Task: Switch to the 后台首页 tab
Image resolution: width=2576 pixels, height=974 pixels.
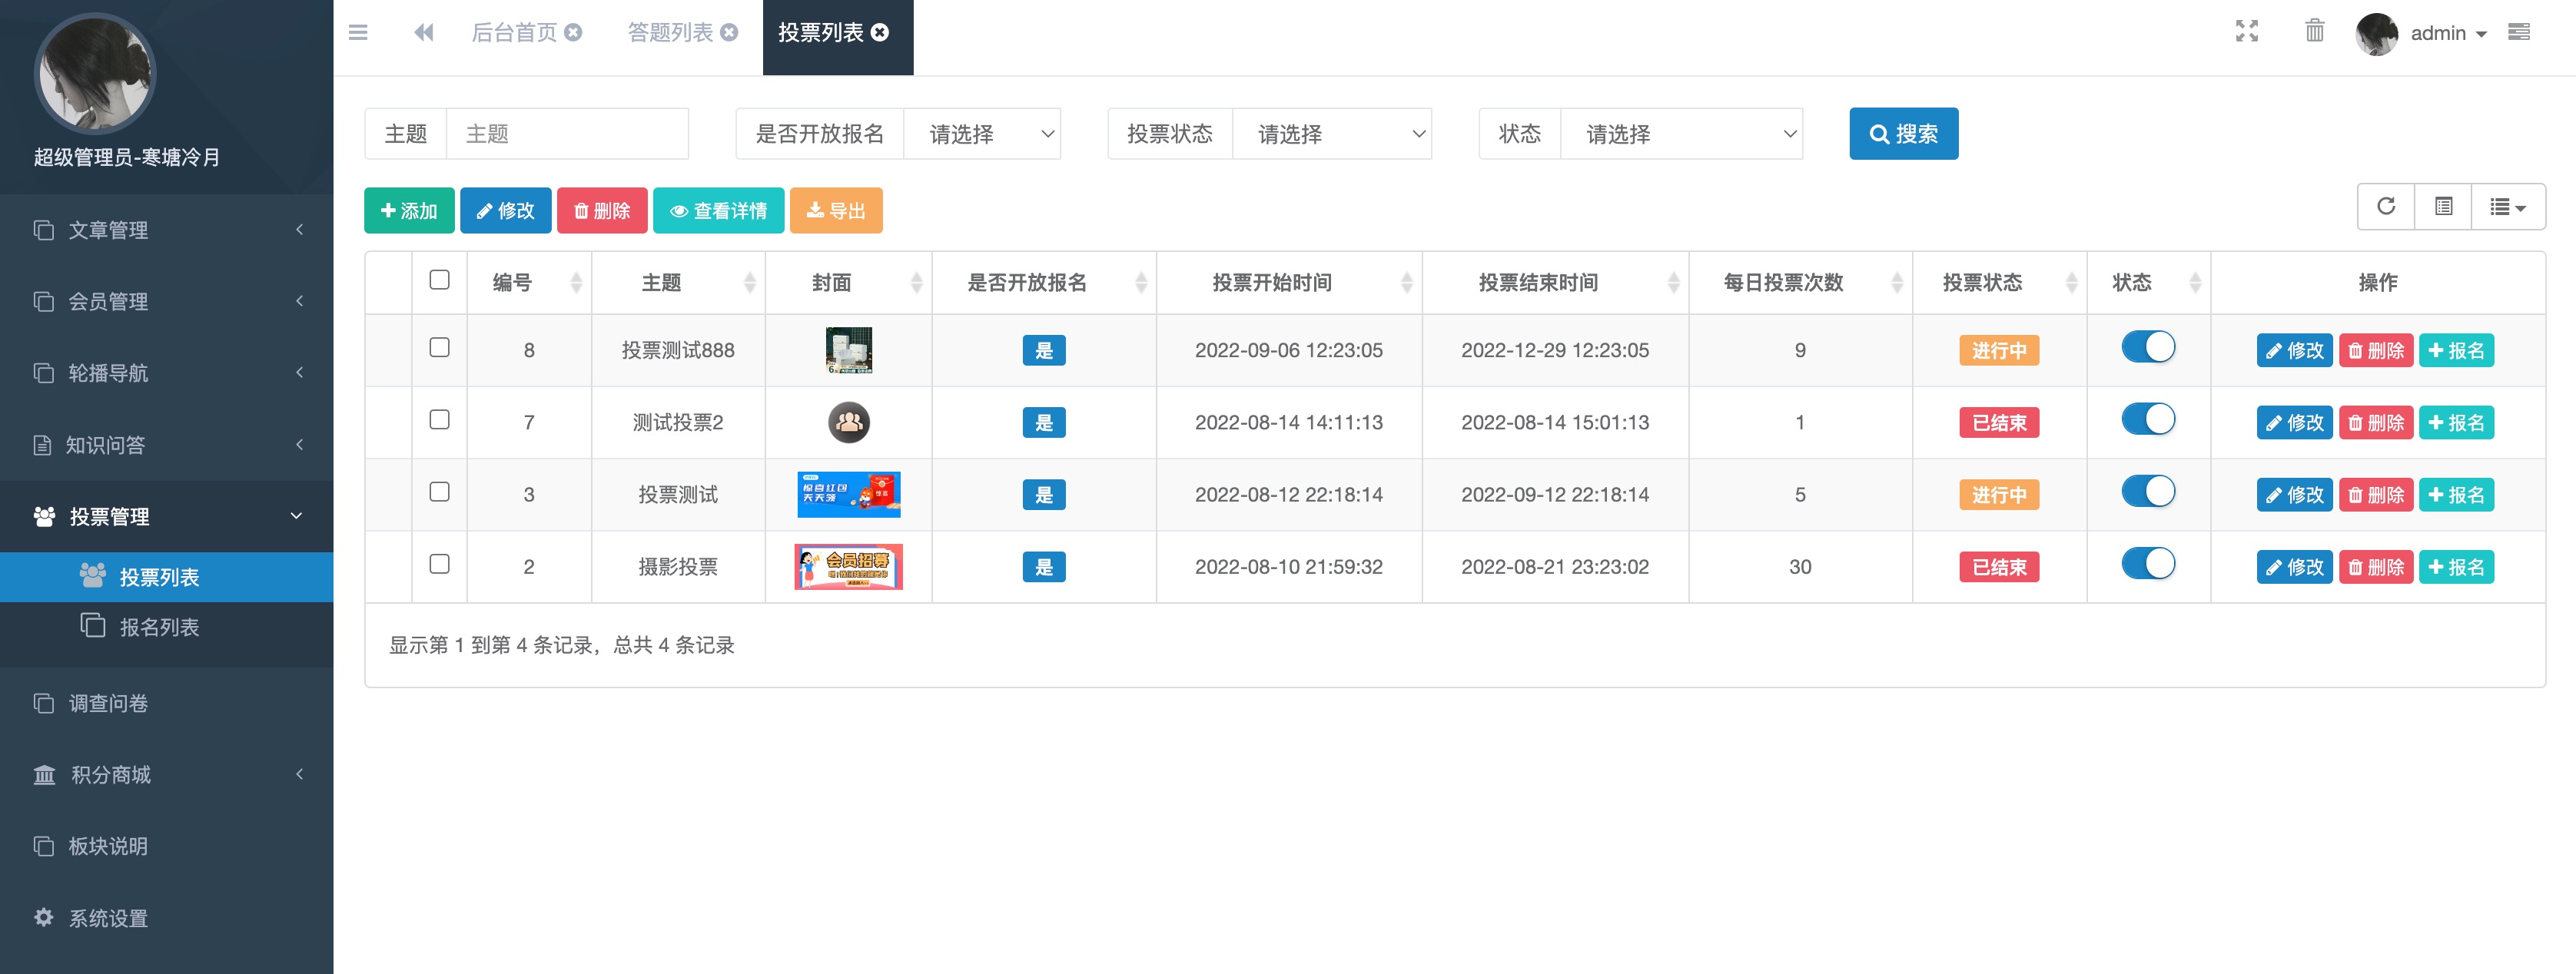Action: click(x=514, y=32)
